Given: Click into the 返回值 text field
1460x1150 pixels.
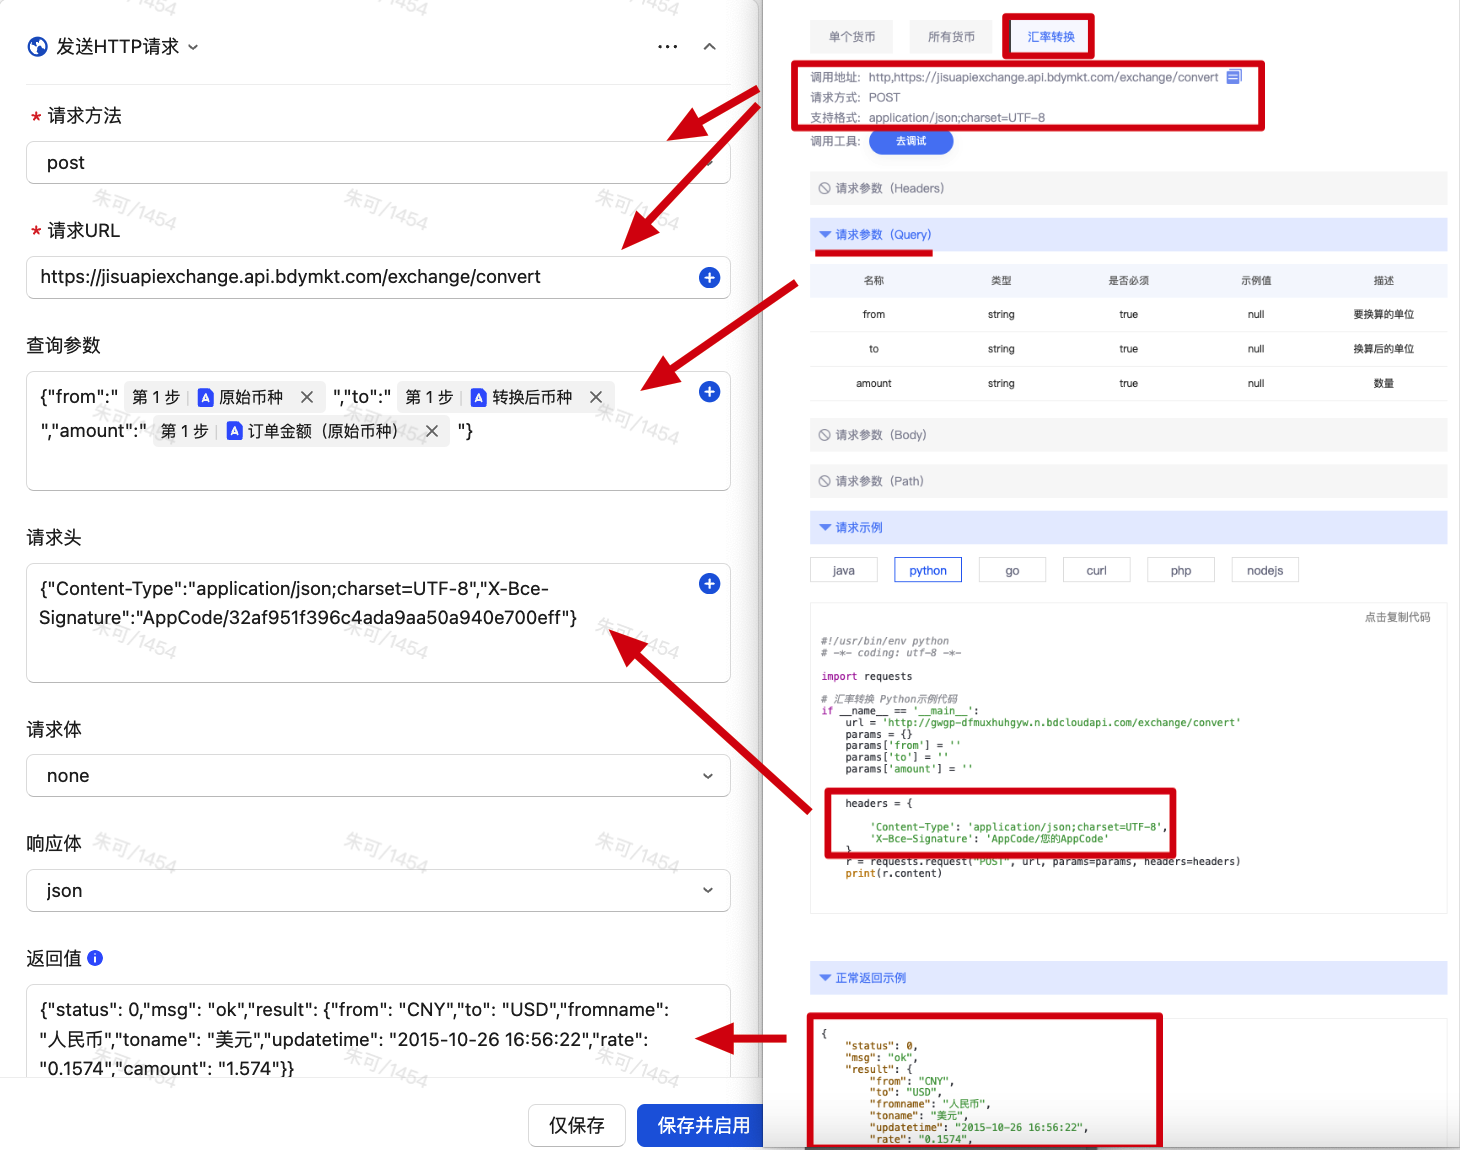Looking at the screenshot, I should click(378, 1038).
